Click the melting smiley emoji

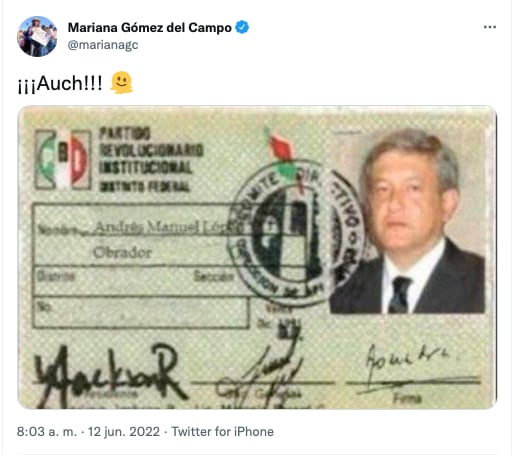[x=122, y=82]
